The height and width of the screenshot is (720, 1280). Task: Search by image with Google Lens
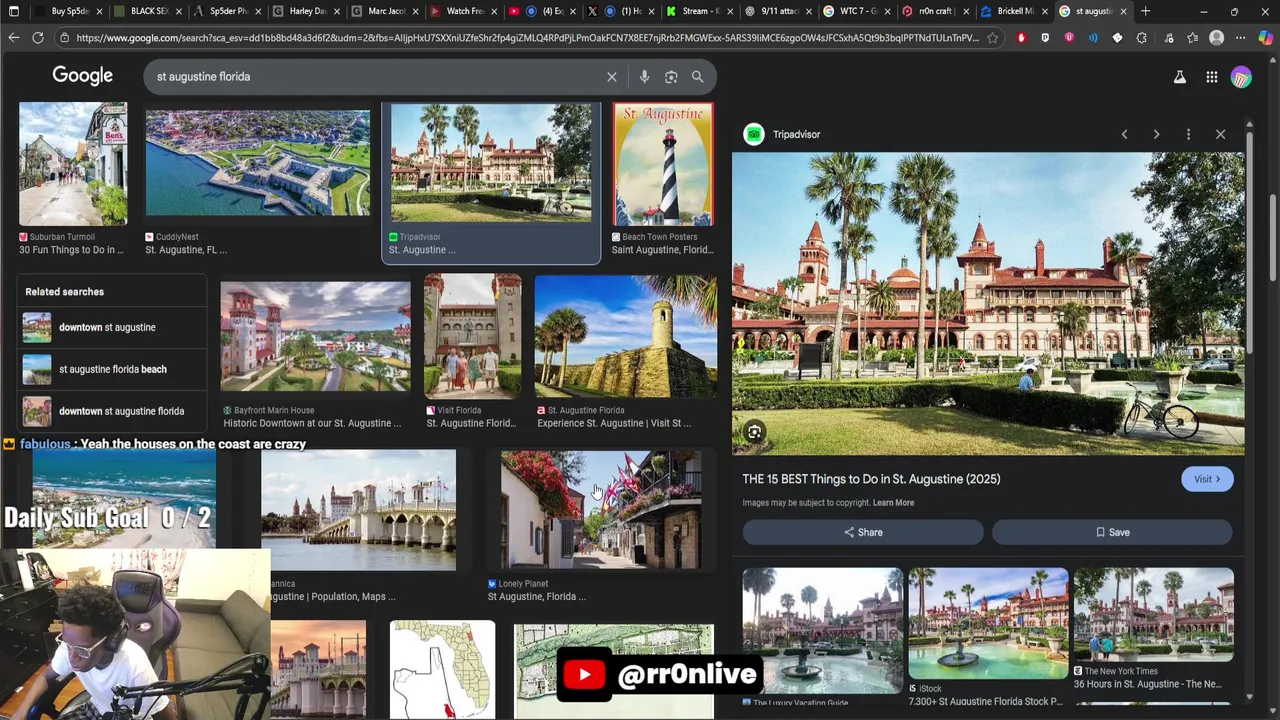671,77
